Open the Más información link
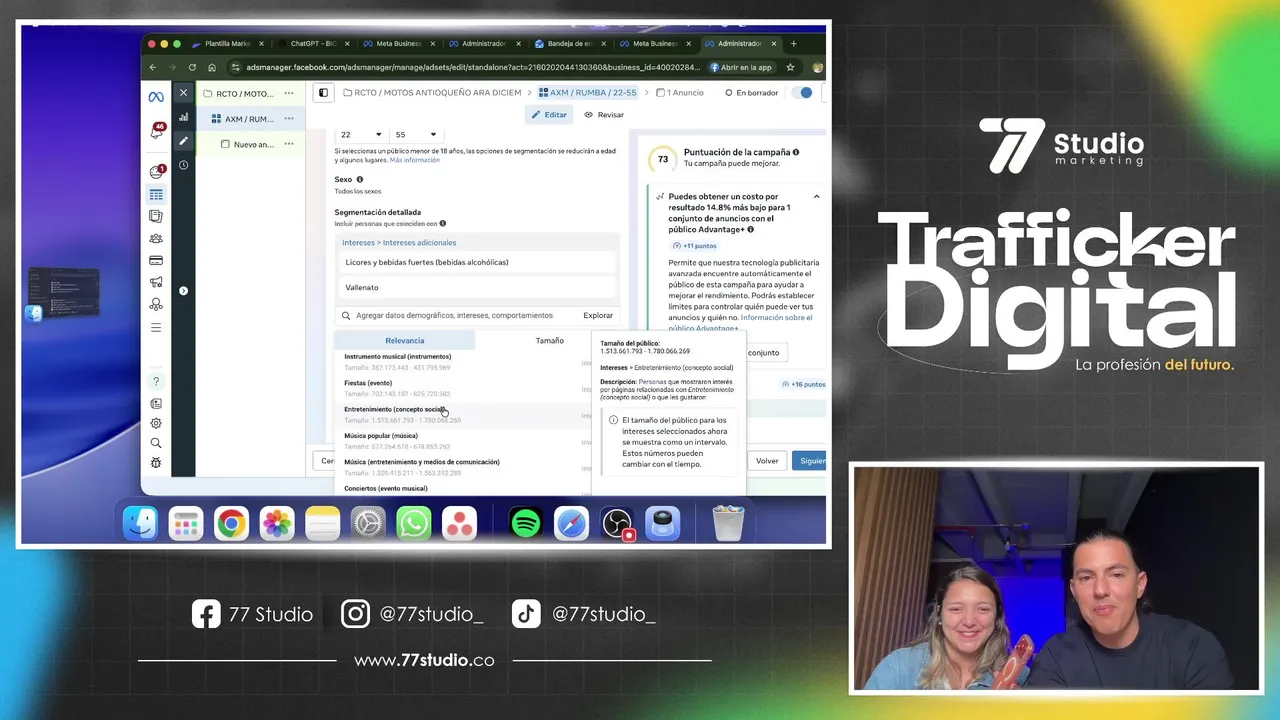Image resolution: width=1280 pixels, height=720 pixels. tap(415, 160)
